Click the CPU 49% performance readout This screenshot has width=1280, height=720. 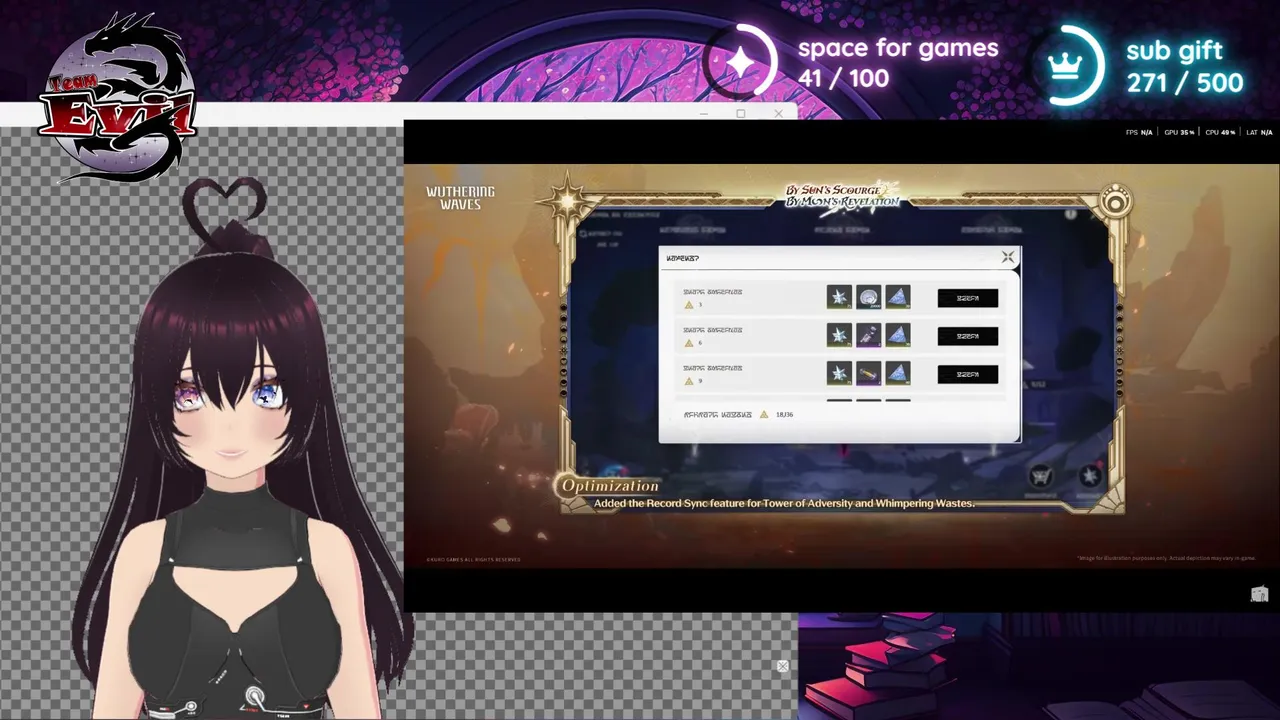[1220, 132]
